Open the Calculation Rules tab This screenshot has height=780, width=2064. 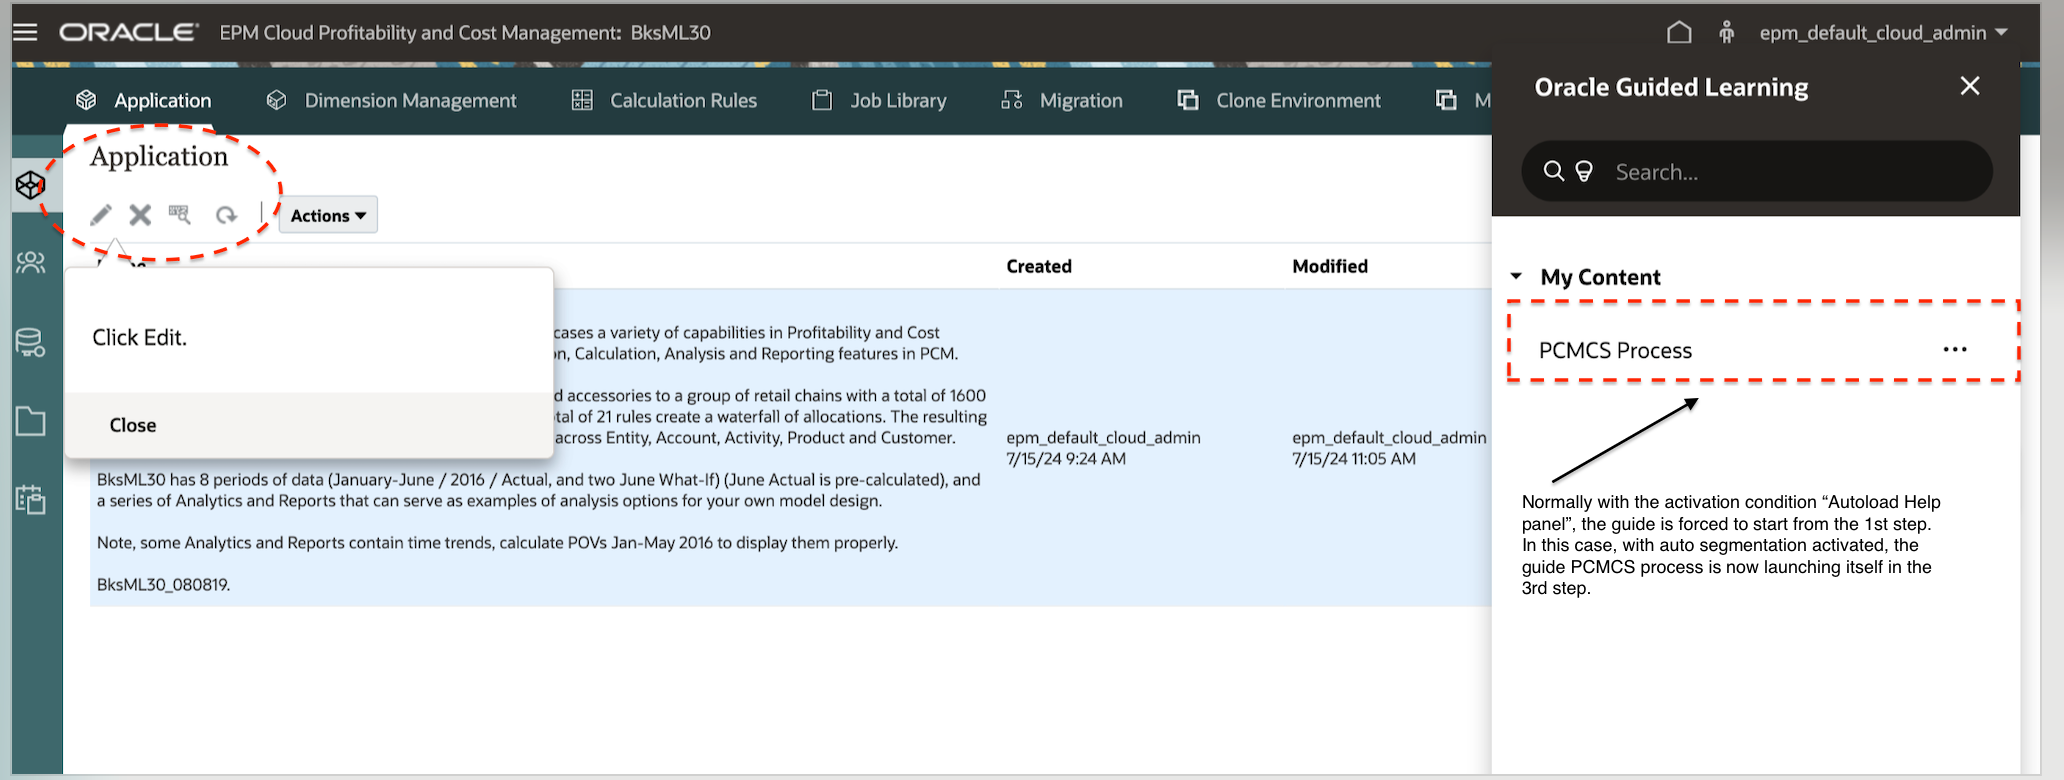664,100
